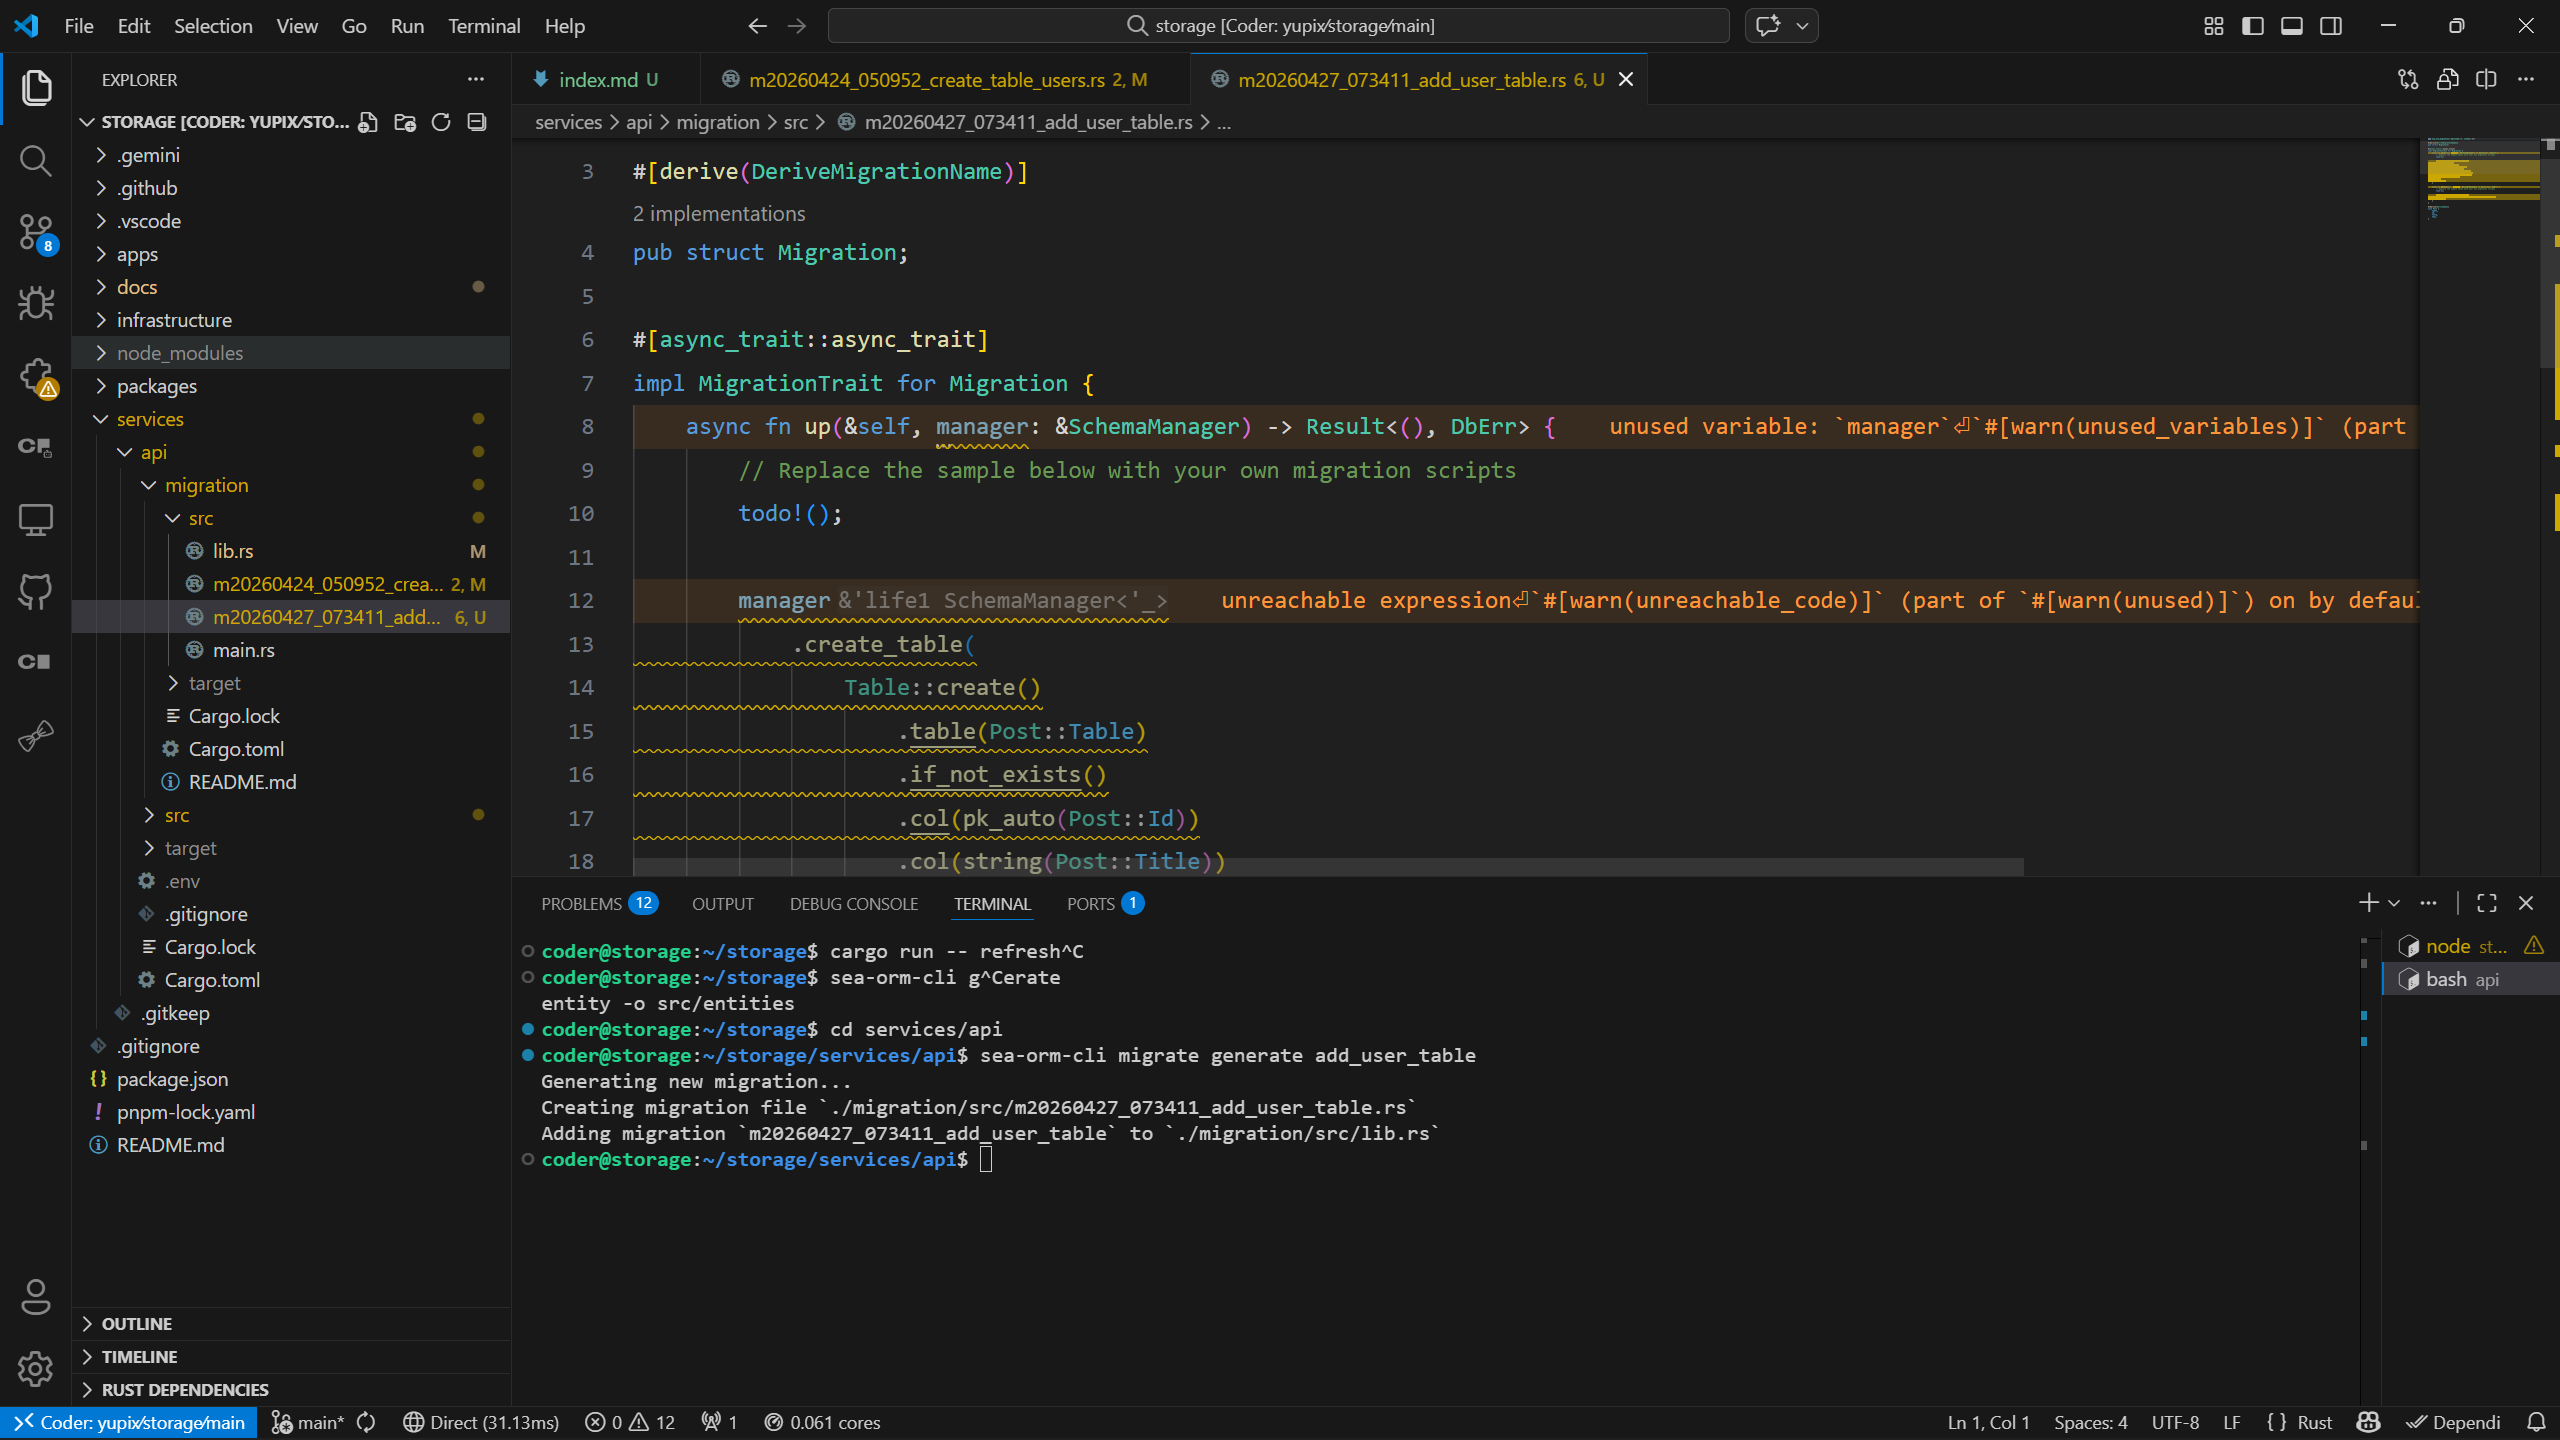The image size is (2560, 1440).
Task: Click the Split Editor Right icon
Action: 2486,80
